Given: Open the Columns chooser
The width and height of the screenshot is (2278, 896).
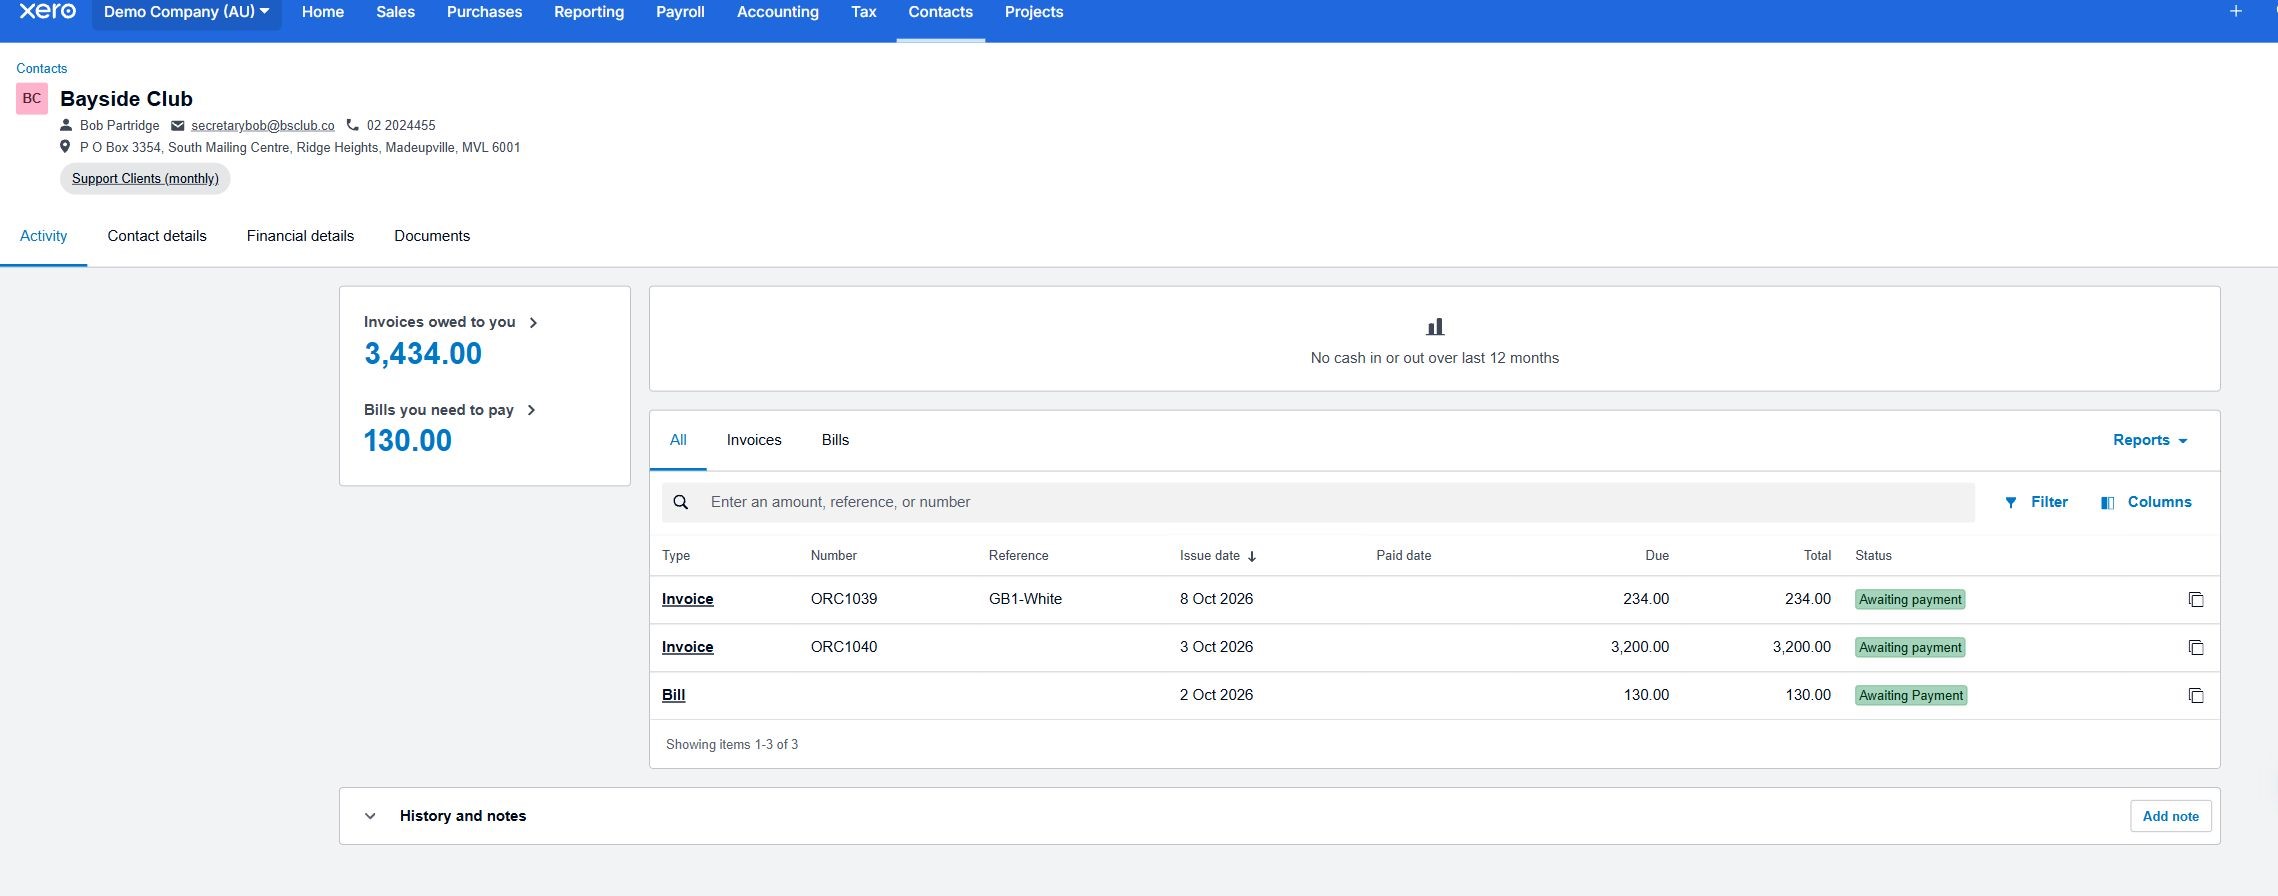Looking at the screenshot, I should coord(2146,502).
